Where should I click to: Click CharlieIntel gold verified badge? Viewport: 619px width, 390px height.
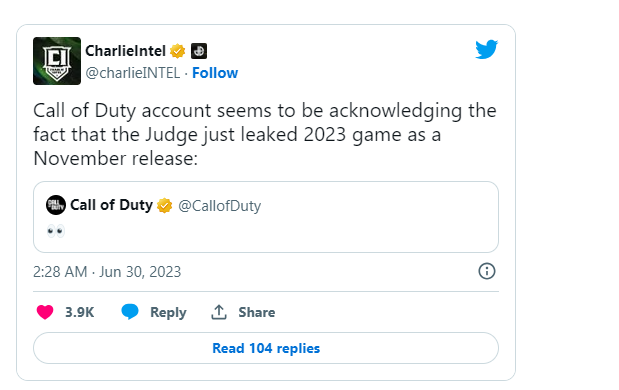tap(177, 51)
